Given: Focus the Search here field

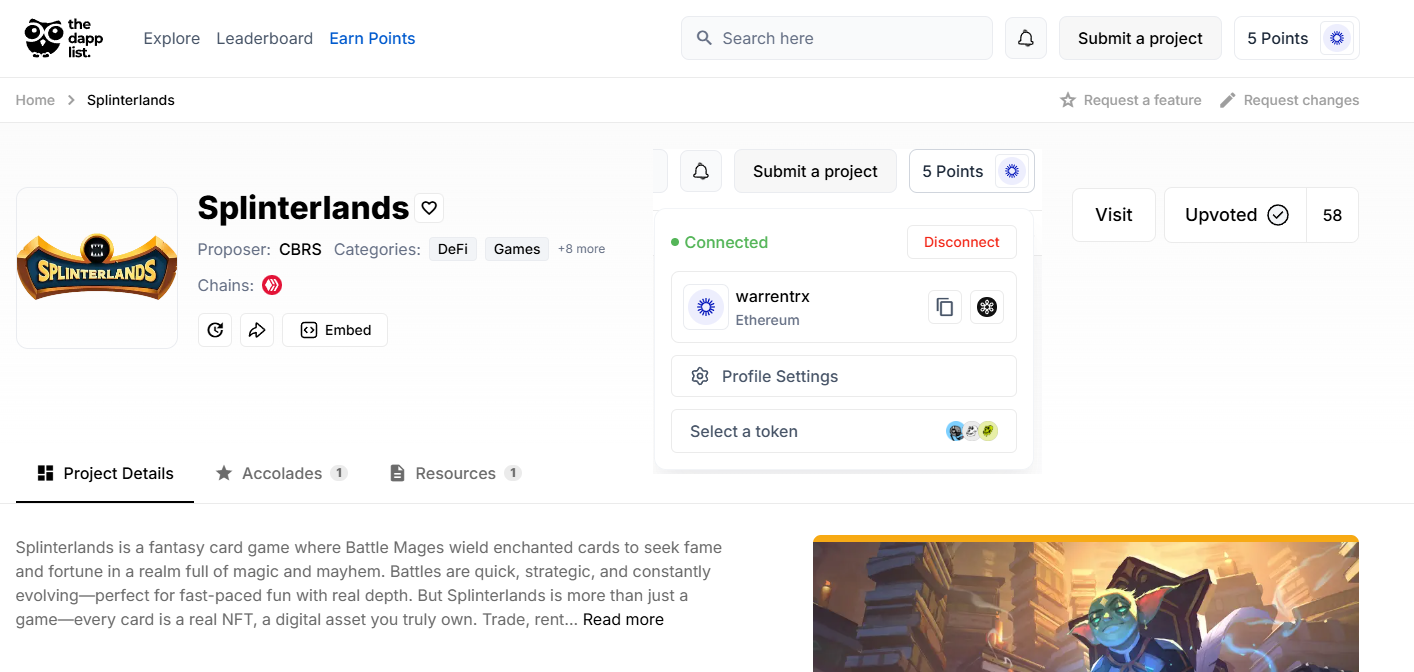Looking at the screenshot, I should click(837, 38).
